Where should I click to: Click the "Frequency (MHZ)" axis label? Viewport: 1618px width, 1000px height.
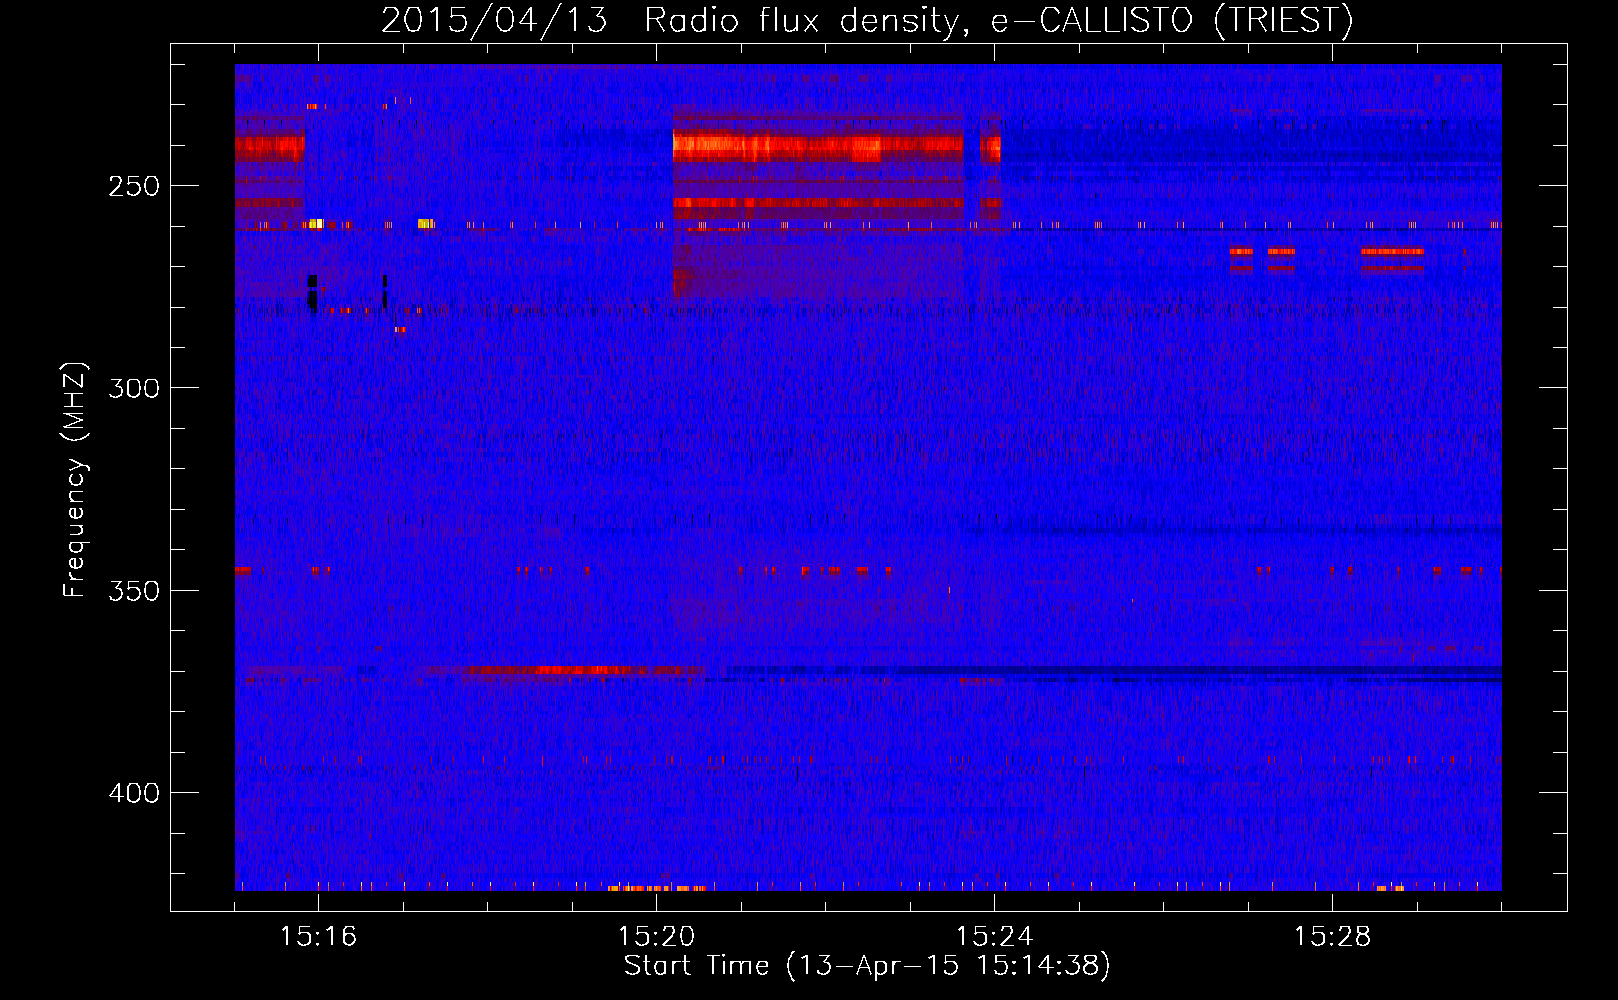tap(76, 479)
